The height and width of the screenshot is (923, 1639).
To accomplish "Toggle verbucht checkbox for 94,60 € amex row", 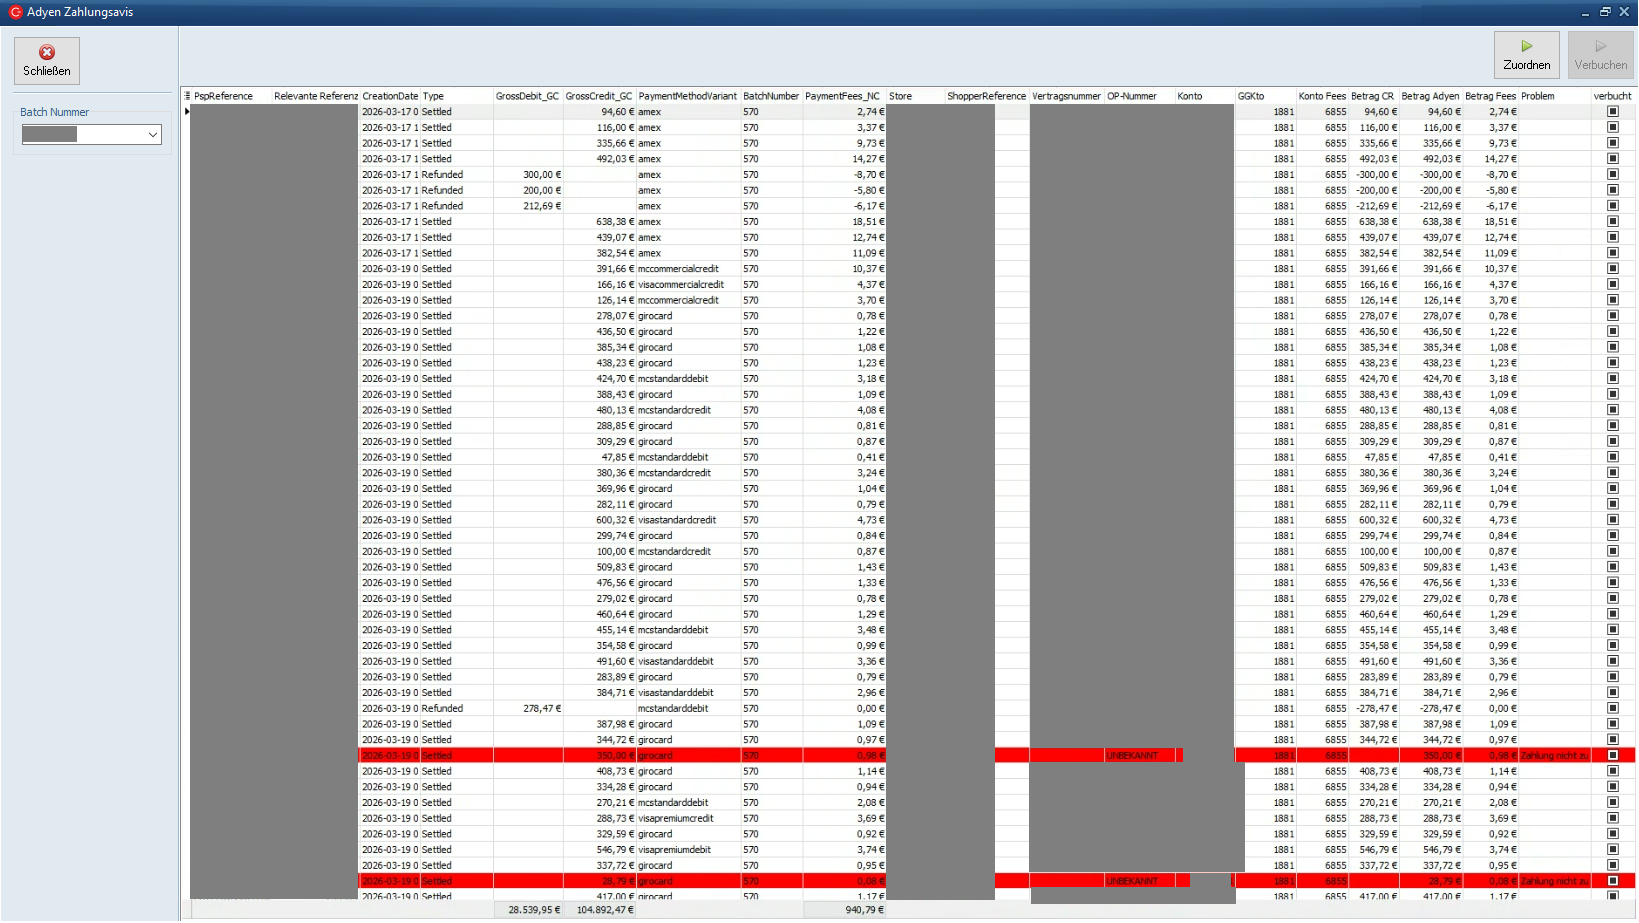I will click(x=1612, y=112).
